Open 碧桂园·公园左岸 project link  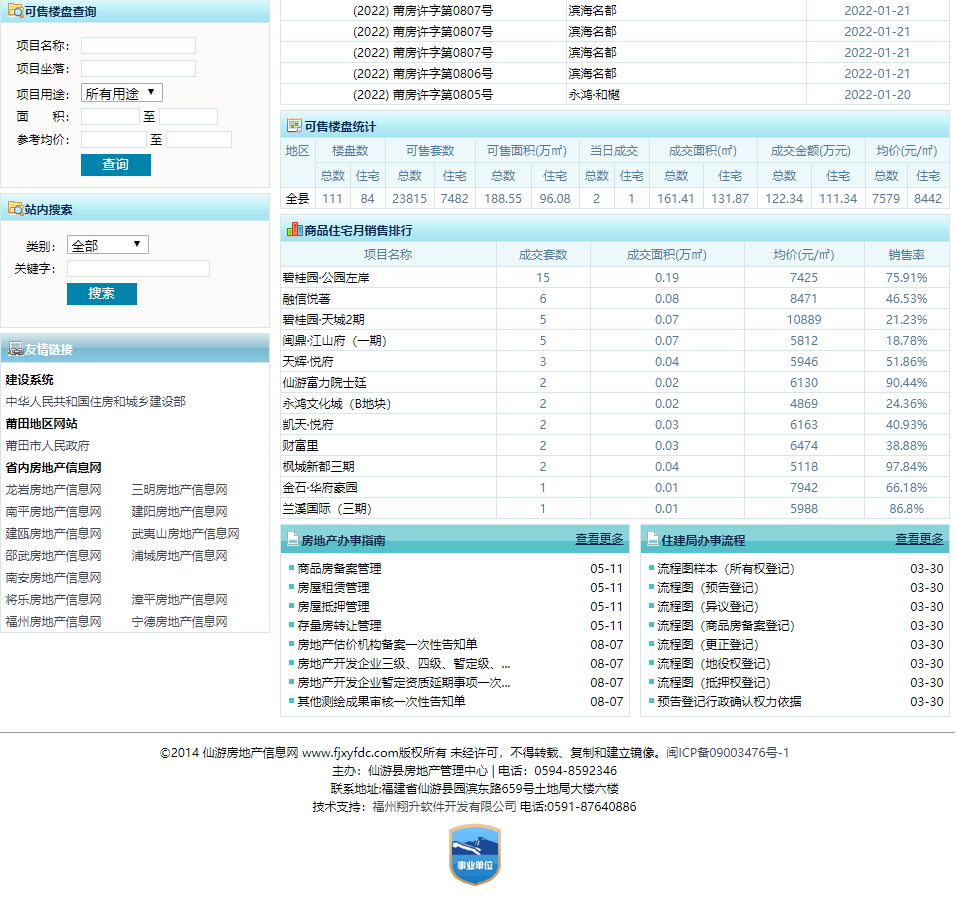[x=326, y=278]
